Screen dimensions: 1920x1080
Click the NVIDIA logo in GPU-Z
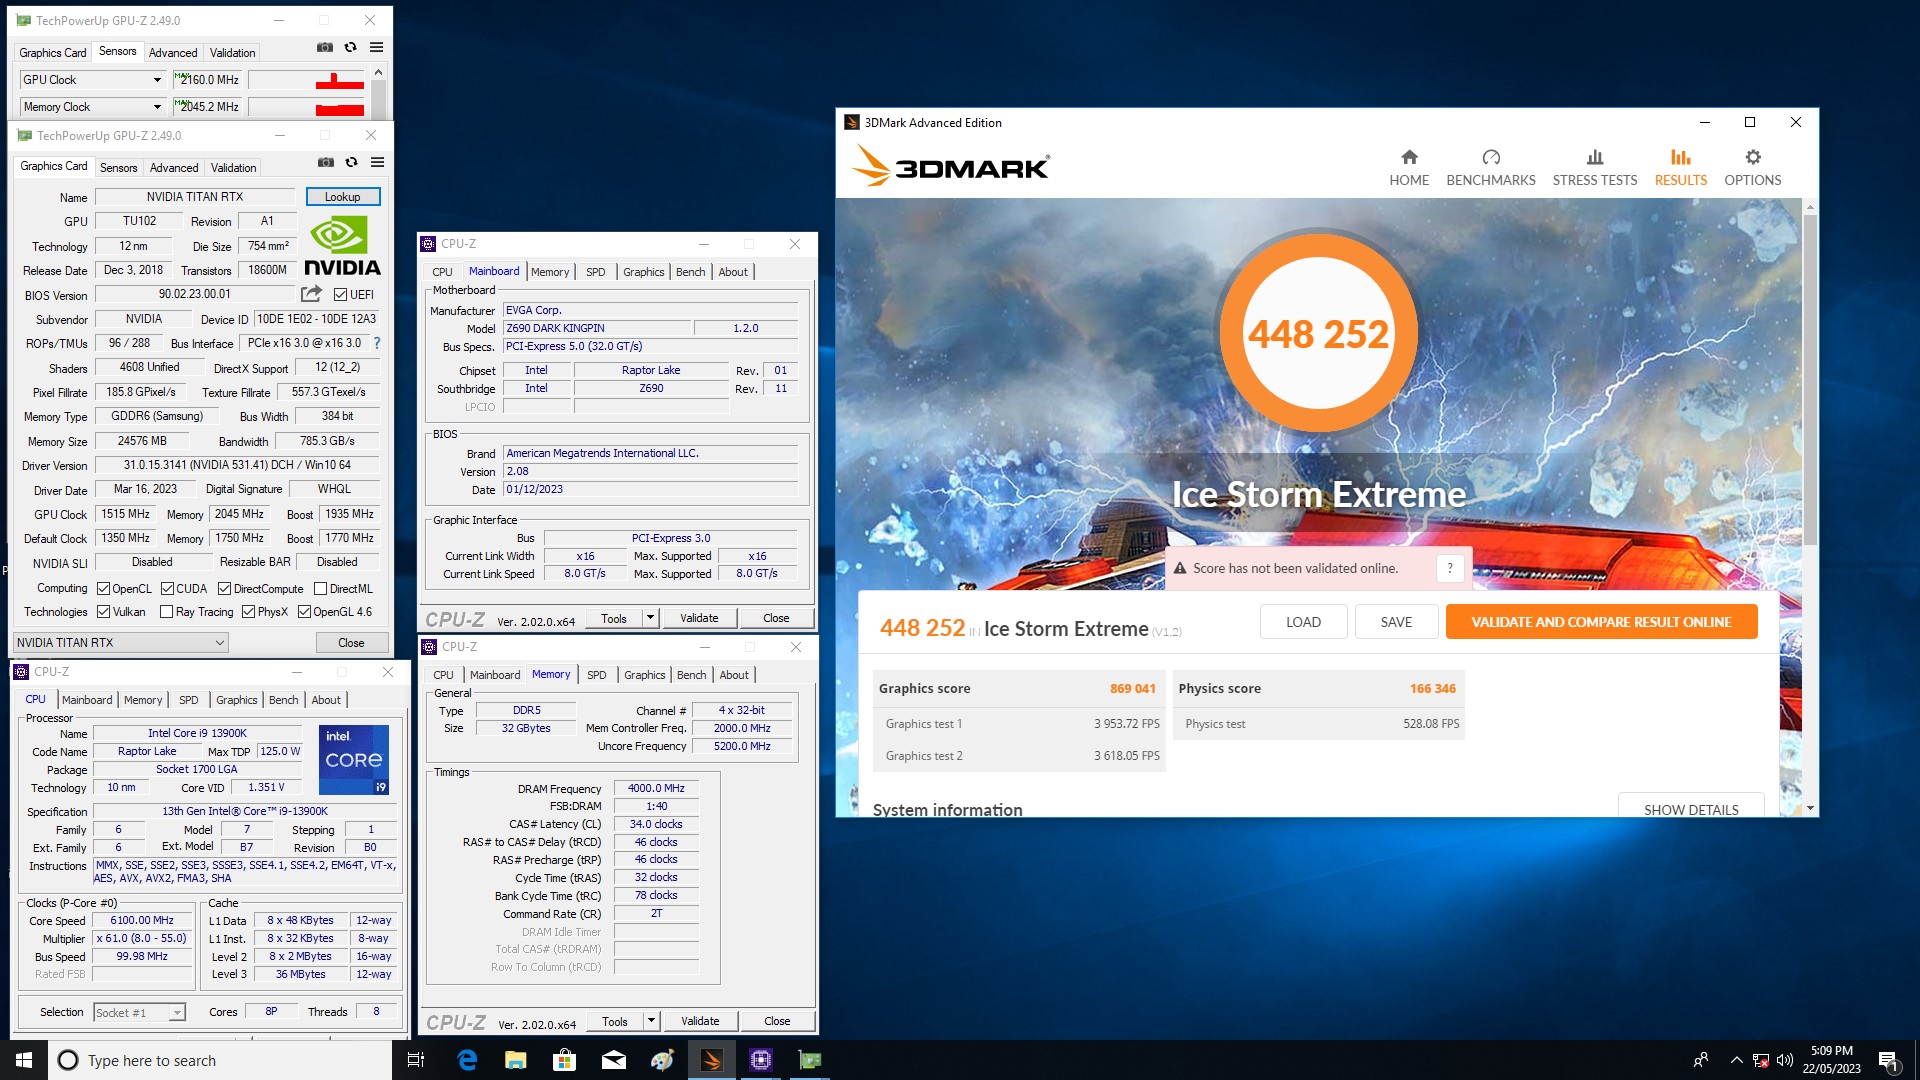[x=342, y=246]
